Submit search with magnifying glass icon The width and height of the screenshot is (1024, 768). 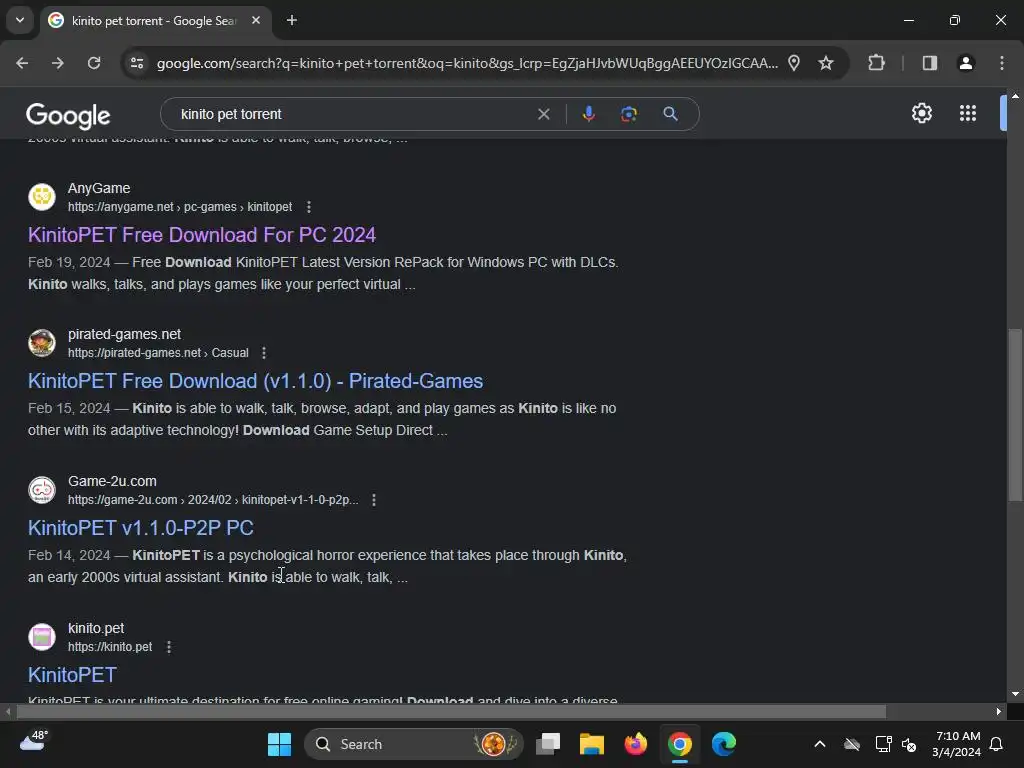click(x=670, y=114)
